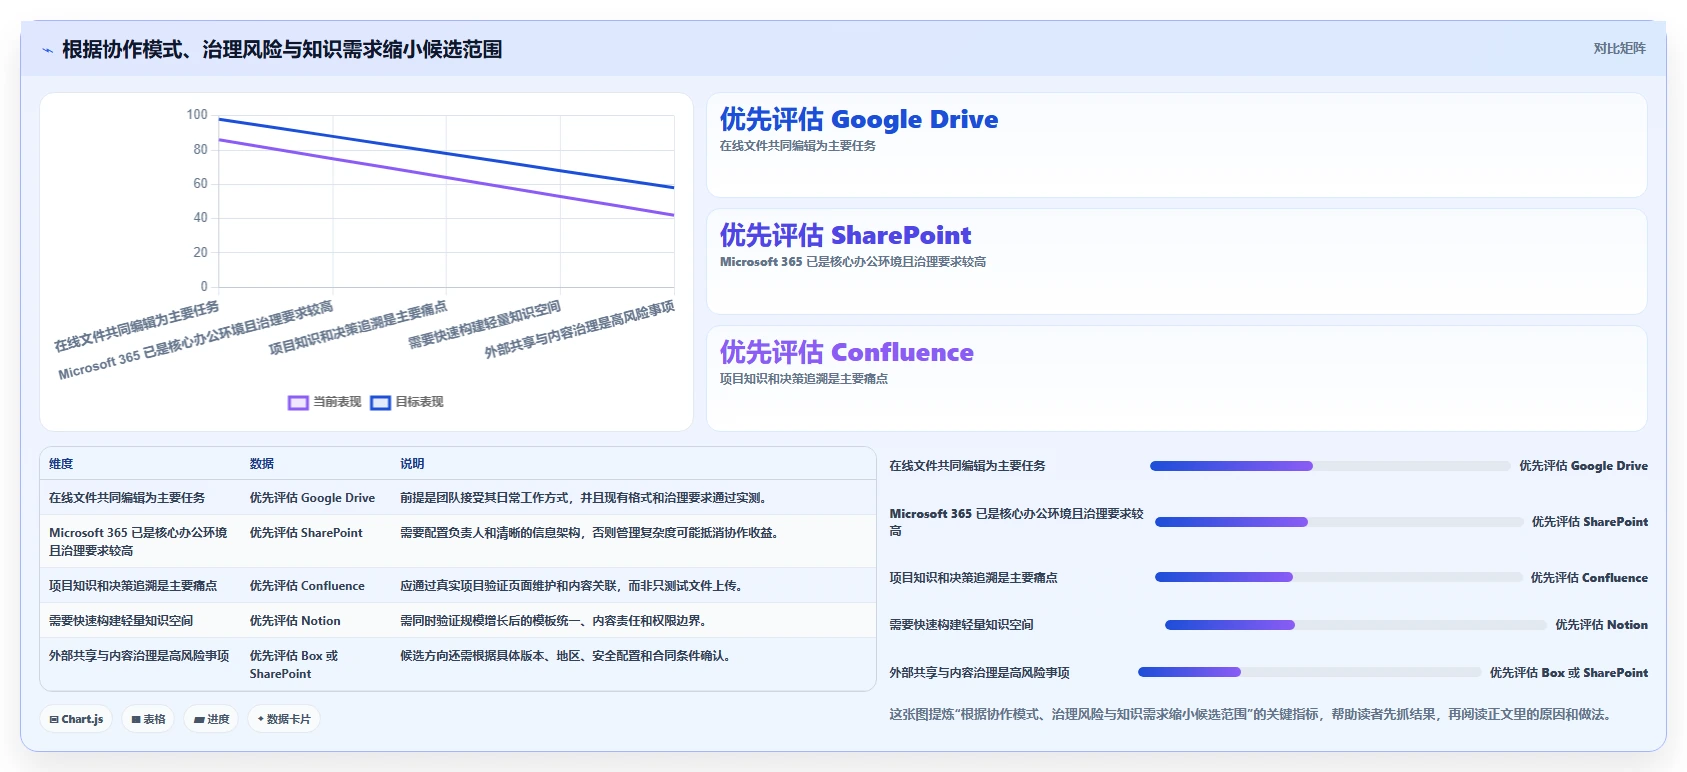The width and height of the screenshot is (1687, 772).
Task: Select 在线文件共同编辑为主要任务 in the table's first column
Action: point(127,498)
